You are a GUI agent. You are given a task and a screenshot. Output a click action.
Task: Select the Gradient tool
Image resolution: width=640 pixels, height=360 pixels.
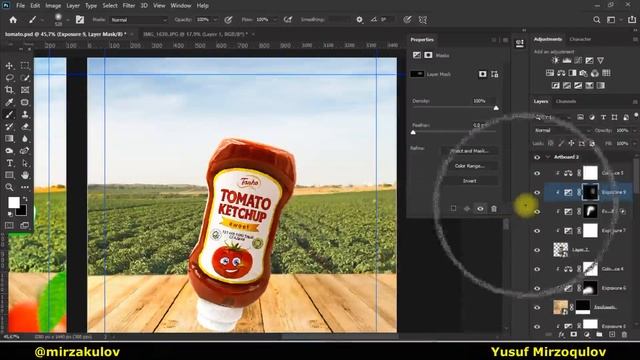[9, 139]
